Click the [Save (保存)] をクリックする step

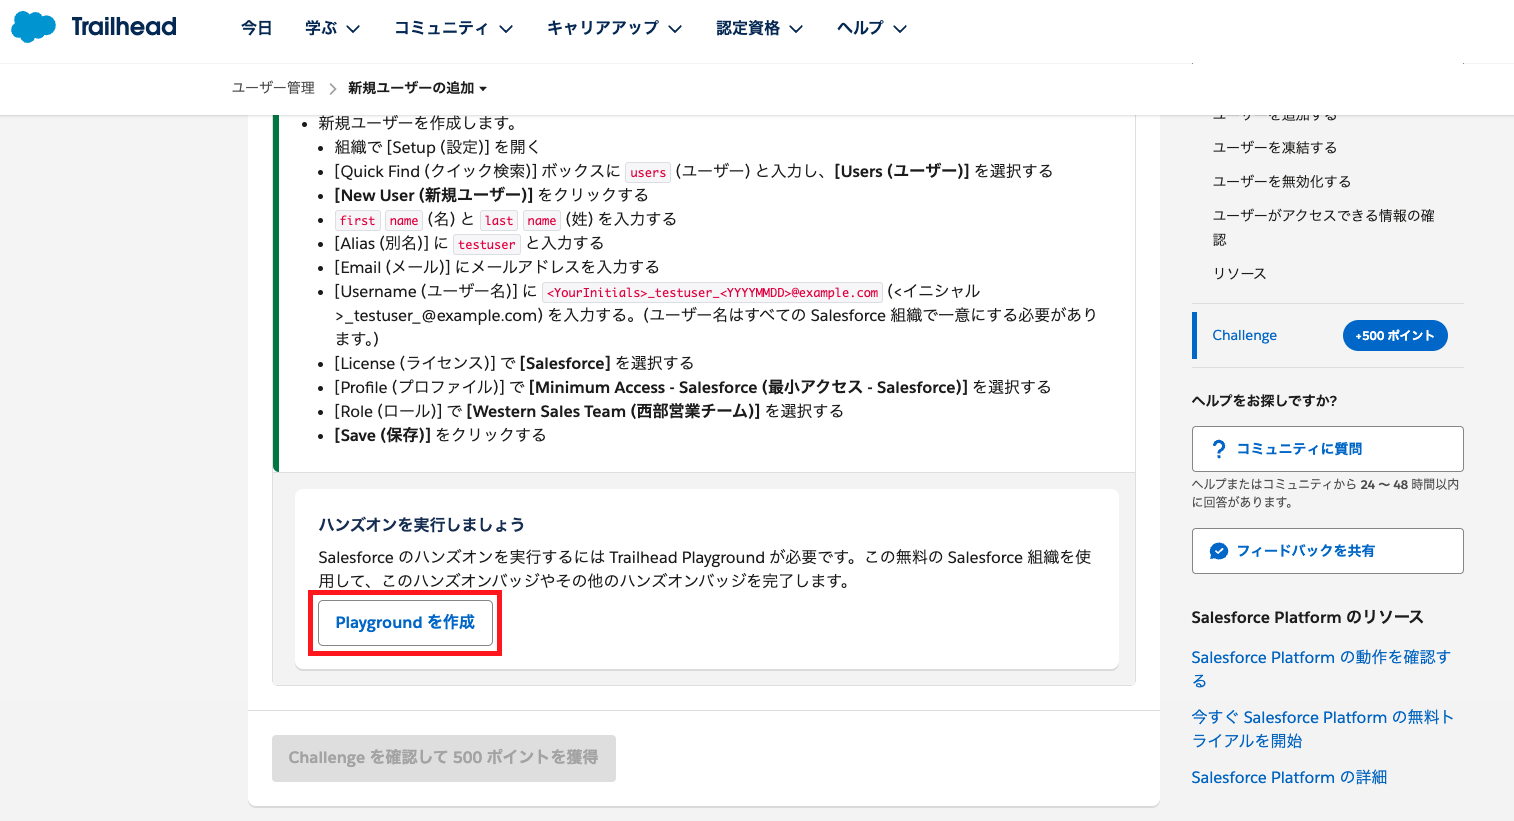point(440,435)
